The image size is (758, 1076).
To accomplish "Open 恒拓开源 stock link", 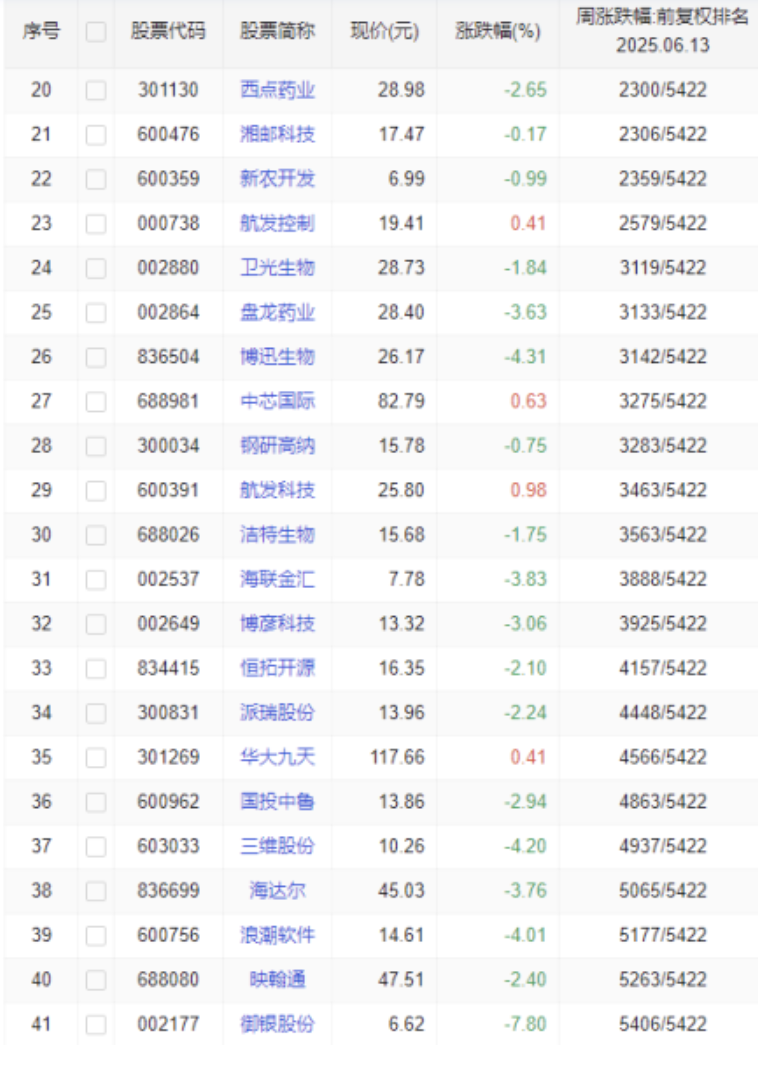I will pos(277,668).
